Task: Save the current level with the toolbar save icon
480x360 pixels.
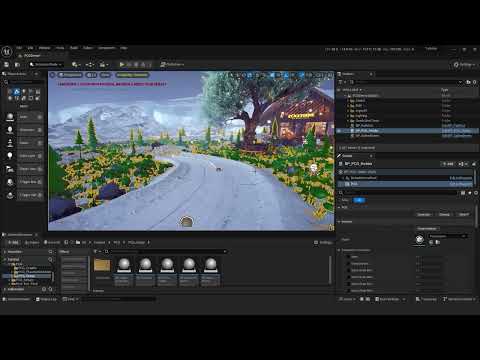Action: [x=6, y=64]
